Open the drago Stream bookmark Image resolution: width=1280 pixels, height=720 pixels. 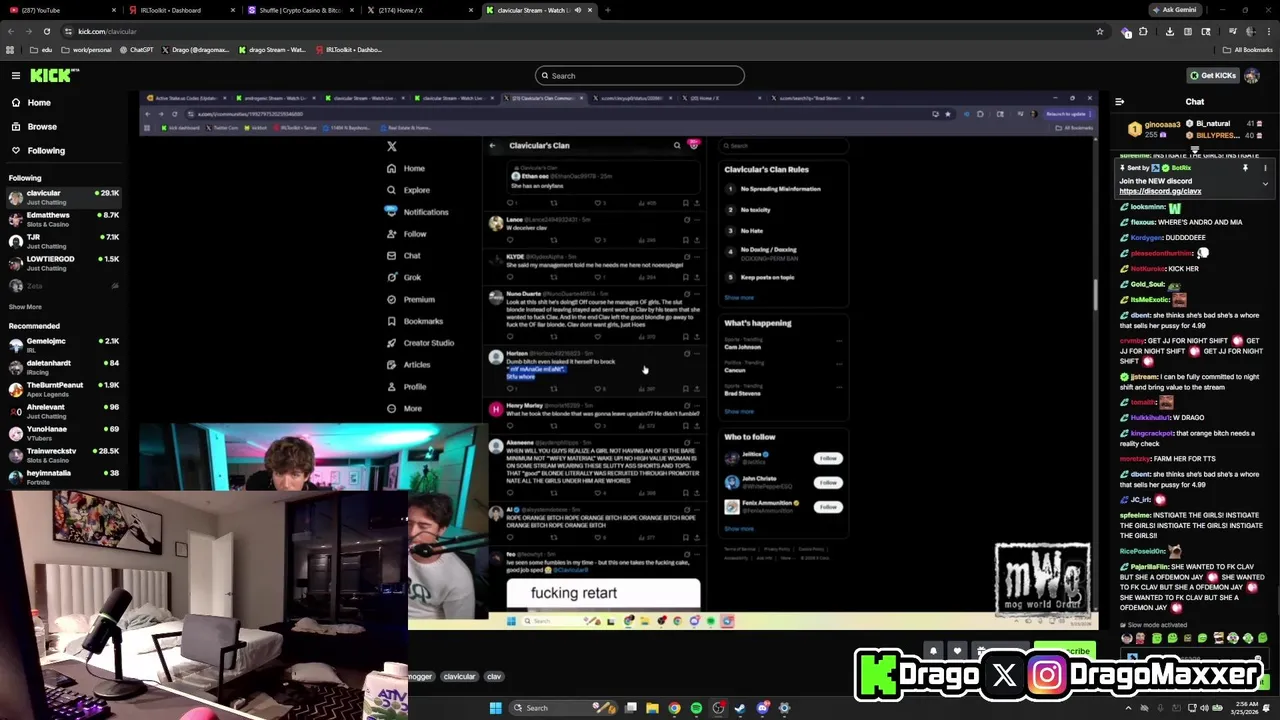click(x=272, y=49)
